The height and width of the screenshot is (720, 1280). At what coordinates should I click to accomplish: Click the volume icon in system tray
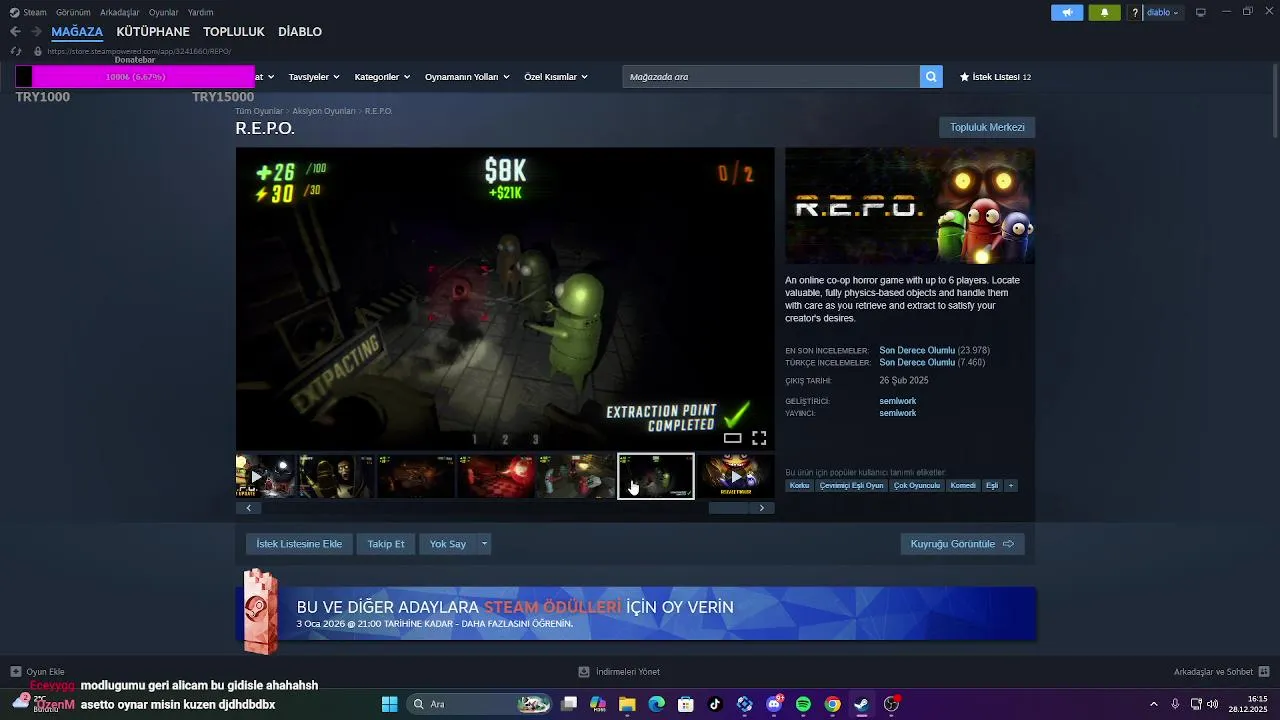click(1212, 704)
